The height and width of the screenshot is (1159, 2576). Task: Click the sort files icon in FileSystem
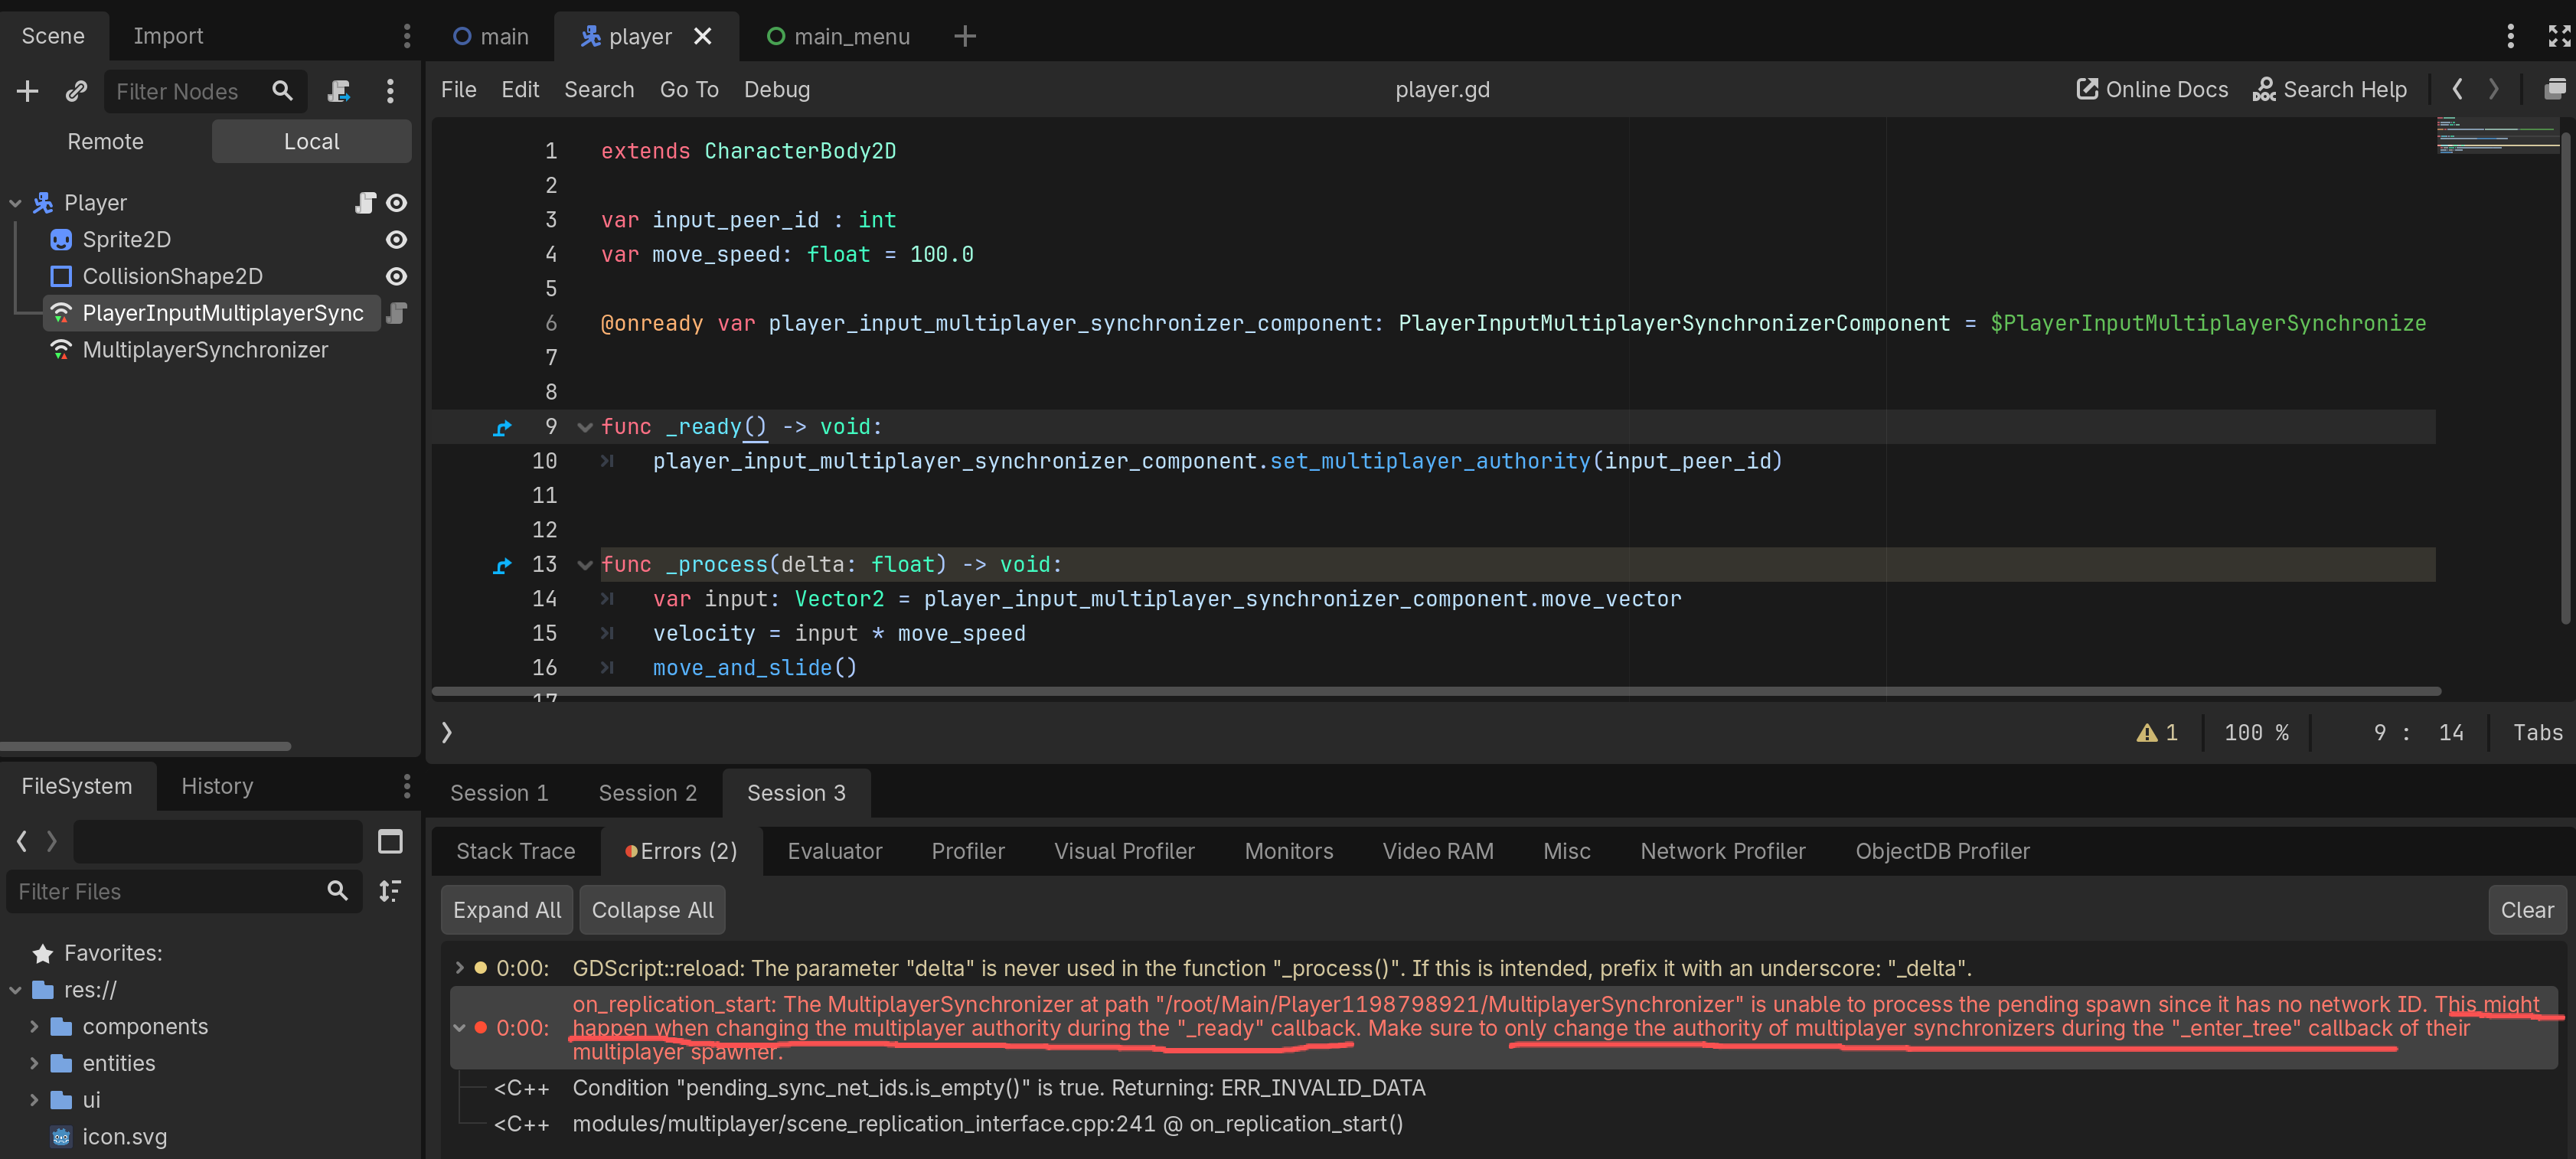[390, 890]
